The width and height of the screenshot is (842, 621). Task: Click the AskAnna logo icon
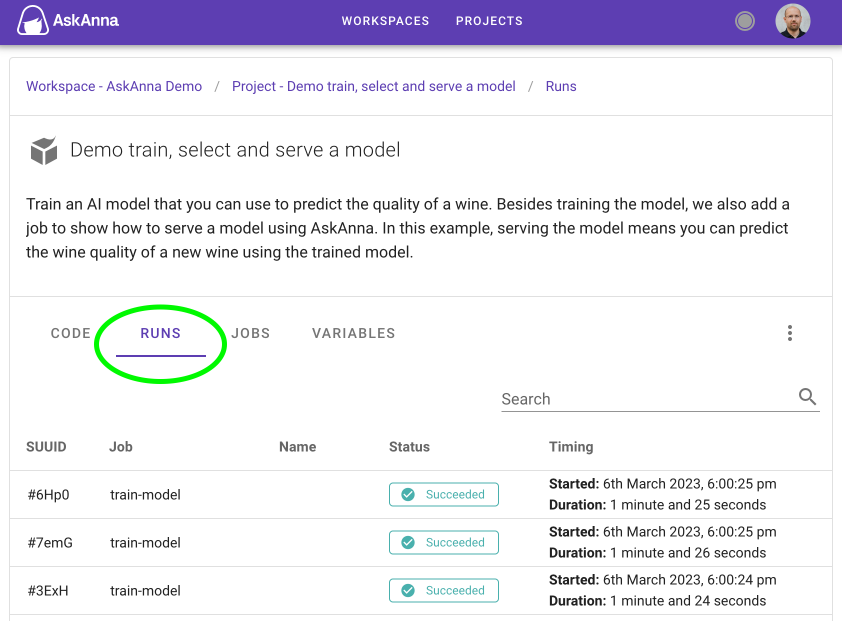[x=33, y=20]
